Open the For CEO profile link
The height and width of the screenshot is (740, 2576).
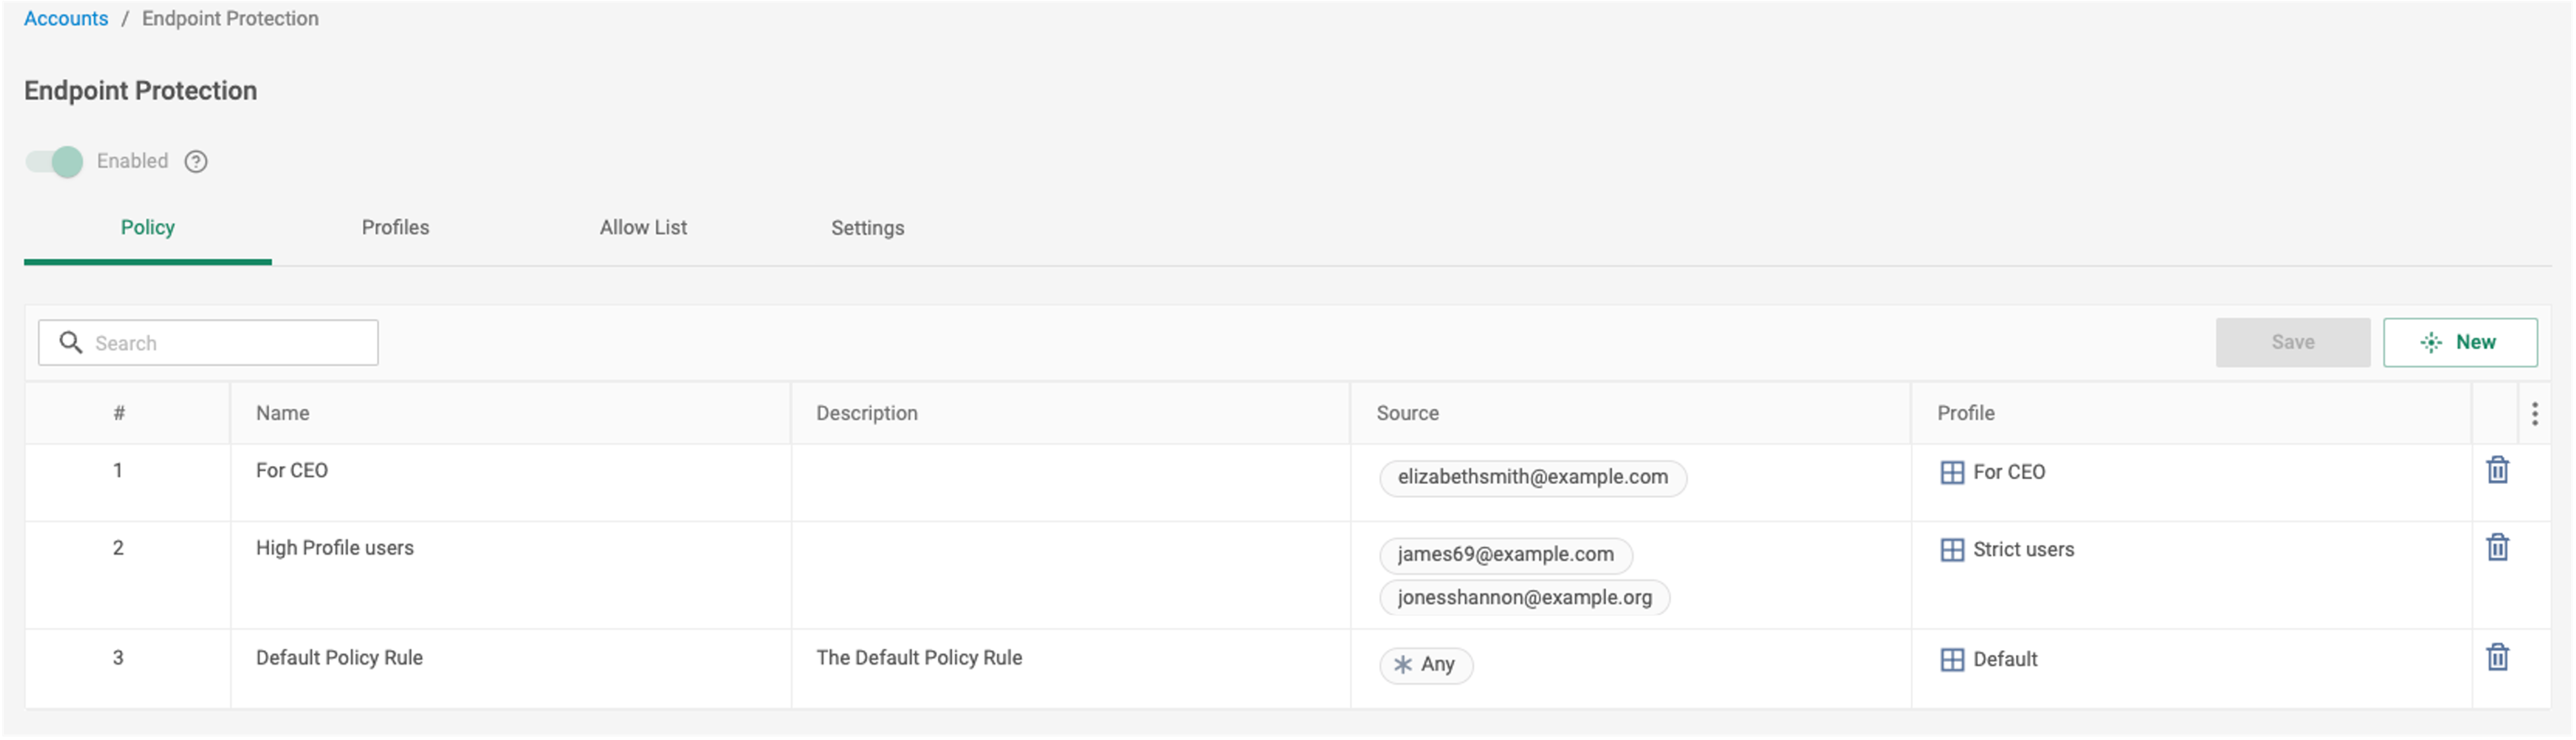2008,473
